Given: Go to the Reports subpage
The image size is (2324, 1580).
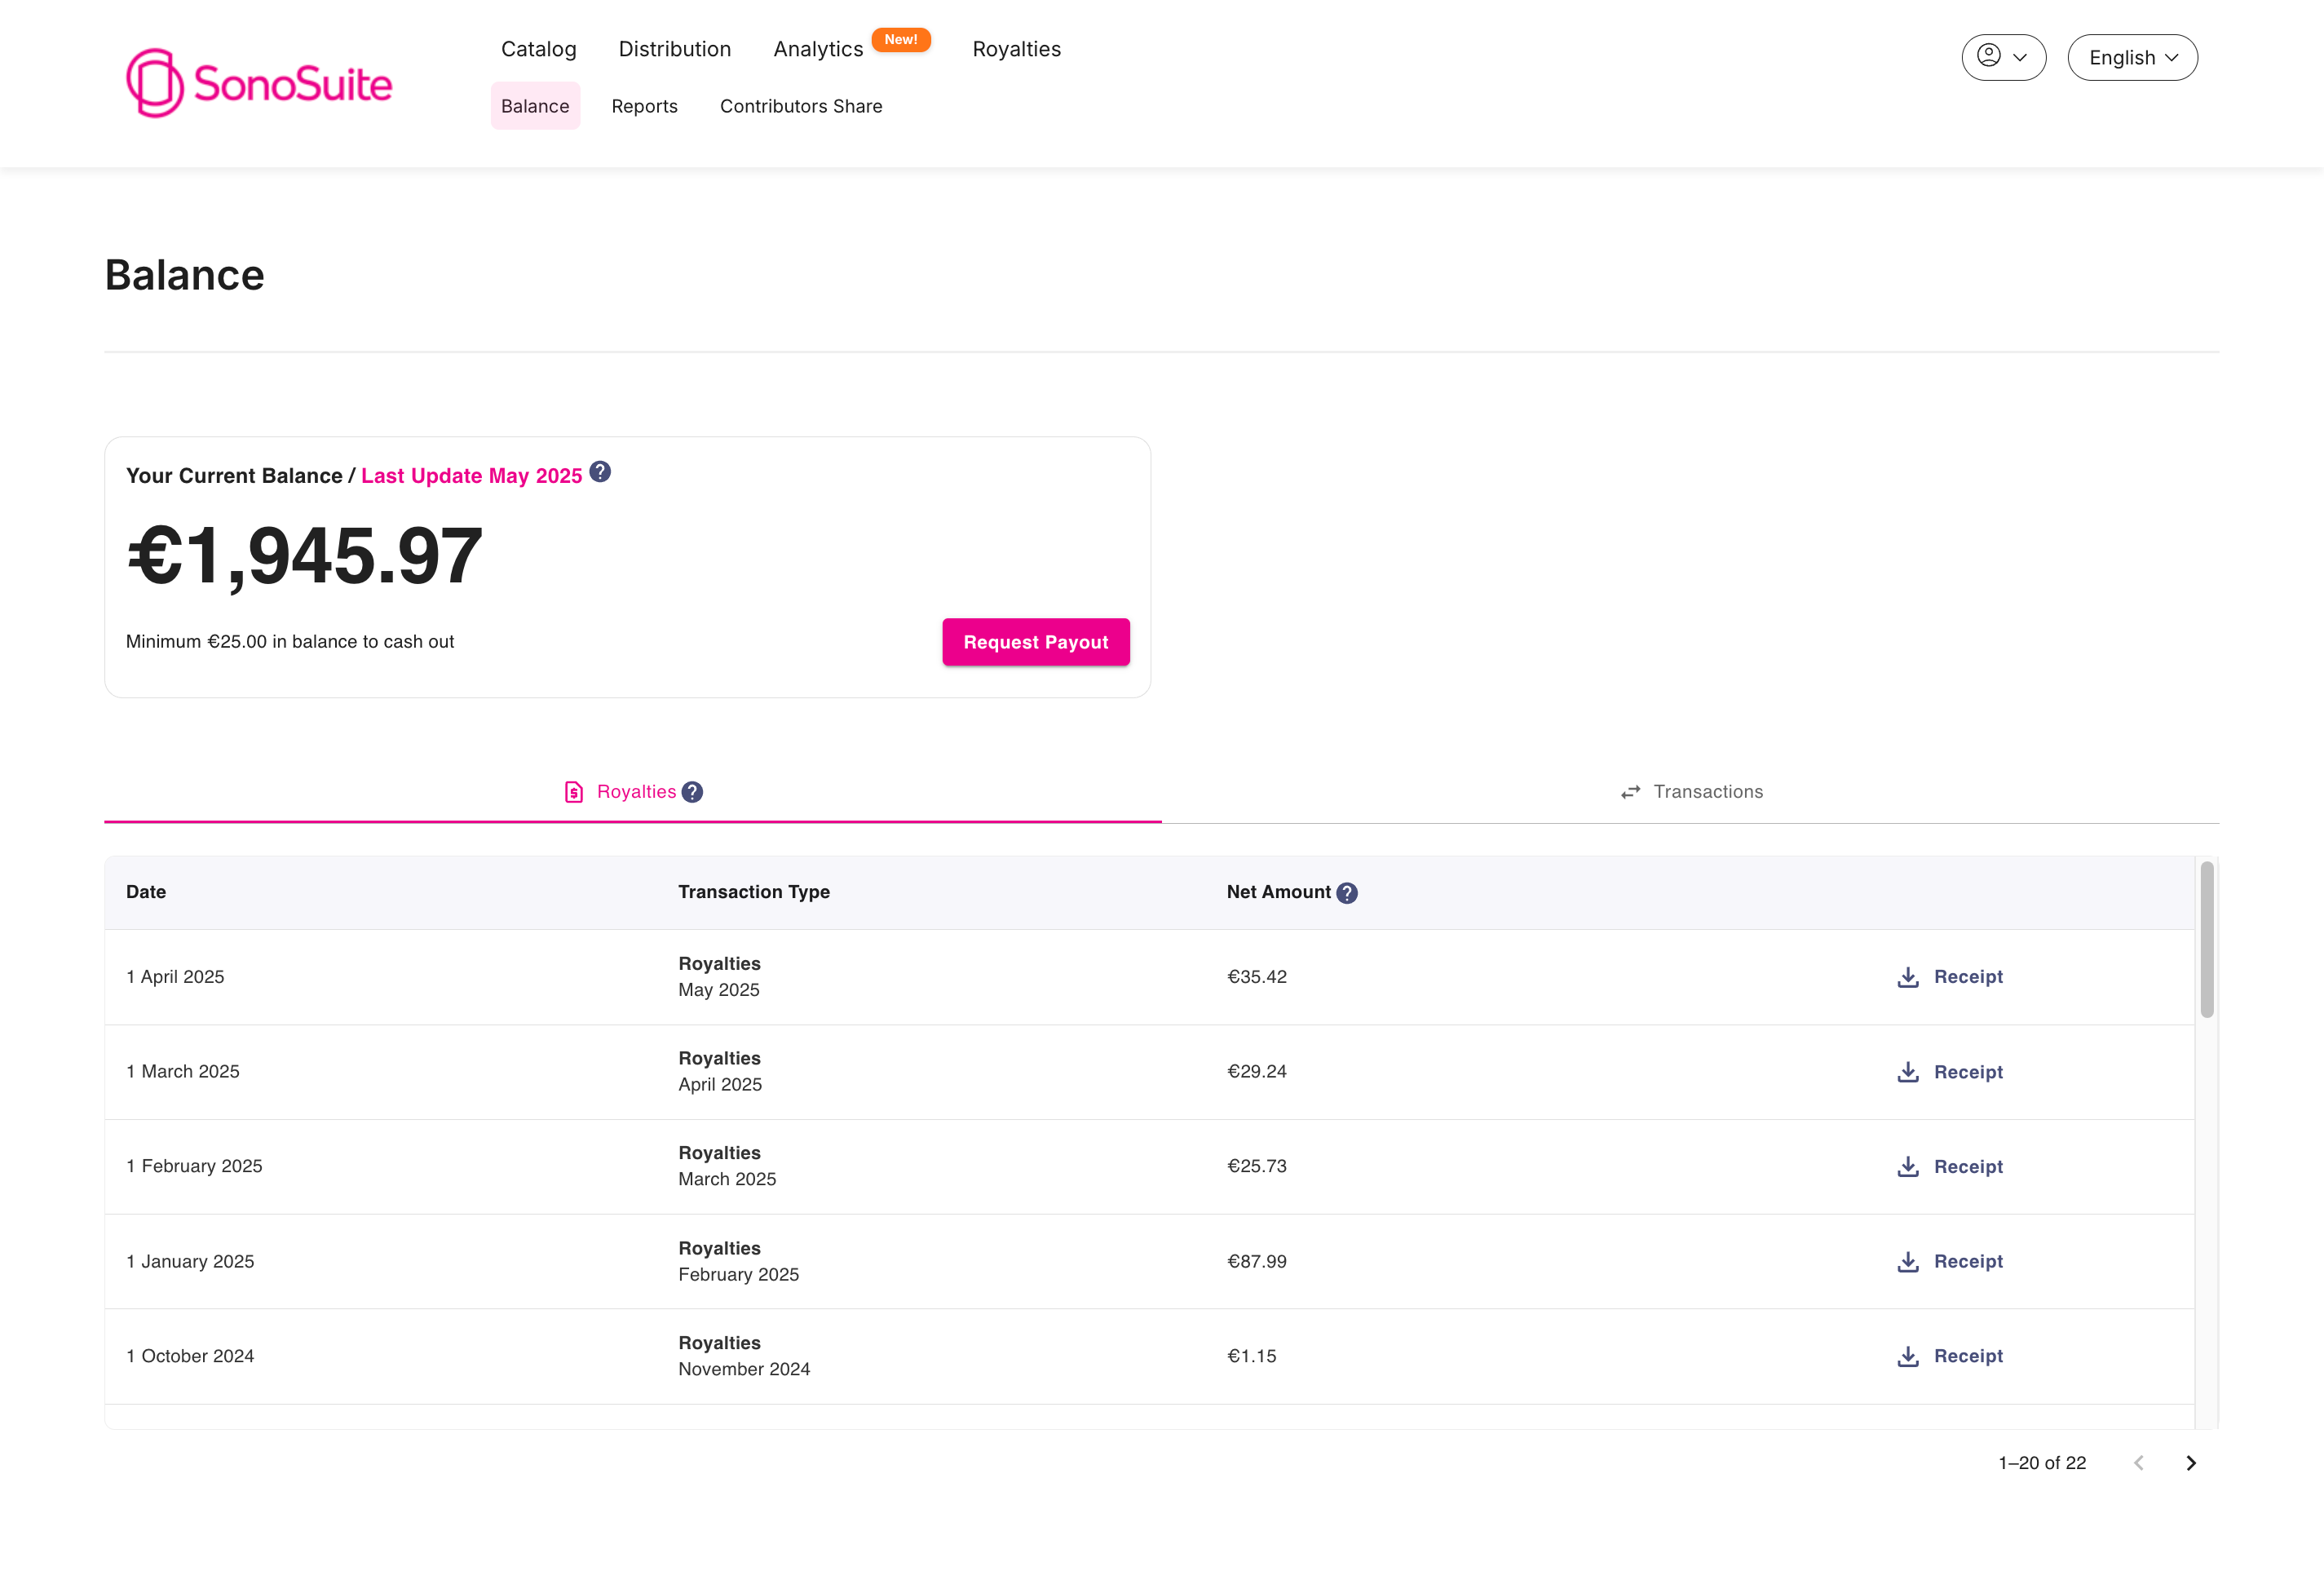Looking at the screenshot, I should click(x=644, y=106).
